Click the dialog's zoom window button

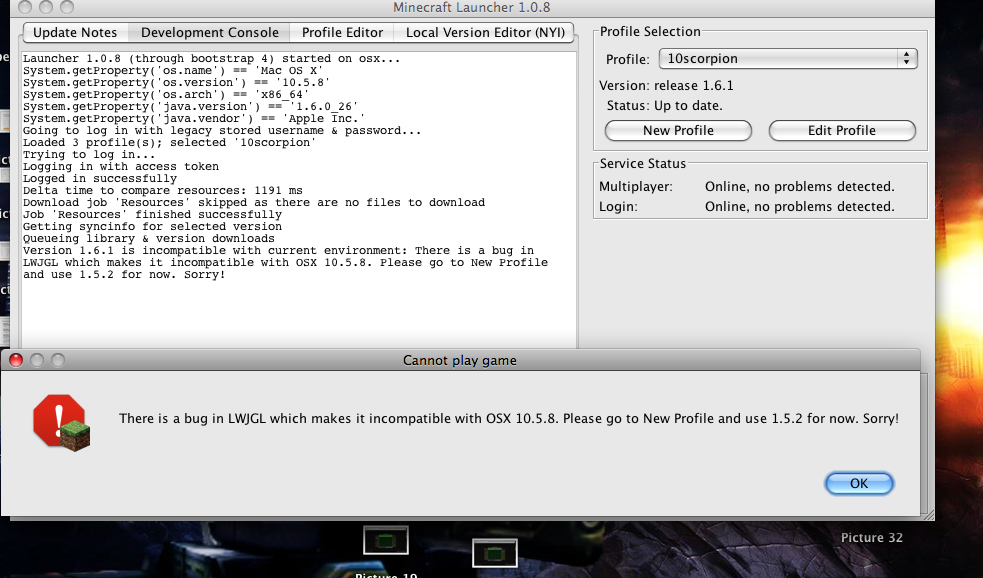(58, 360)
